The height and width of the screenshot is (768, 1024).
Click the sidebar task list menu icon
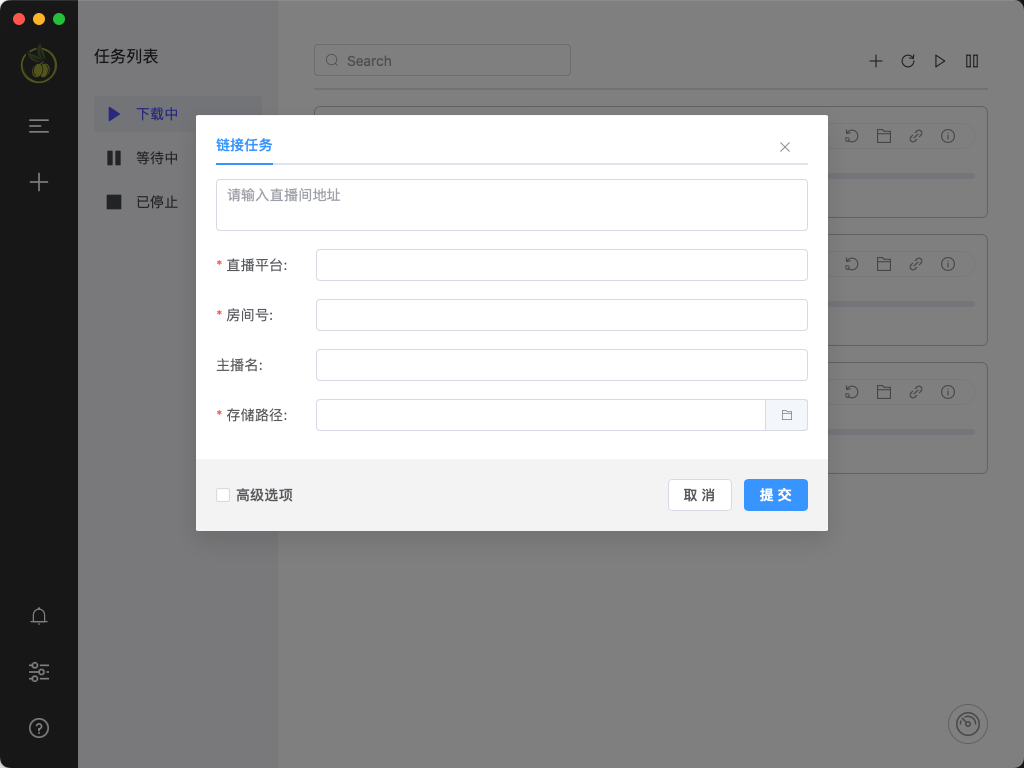[39, 126]
